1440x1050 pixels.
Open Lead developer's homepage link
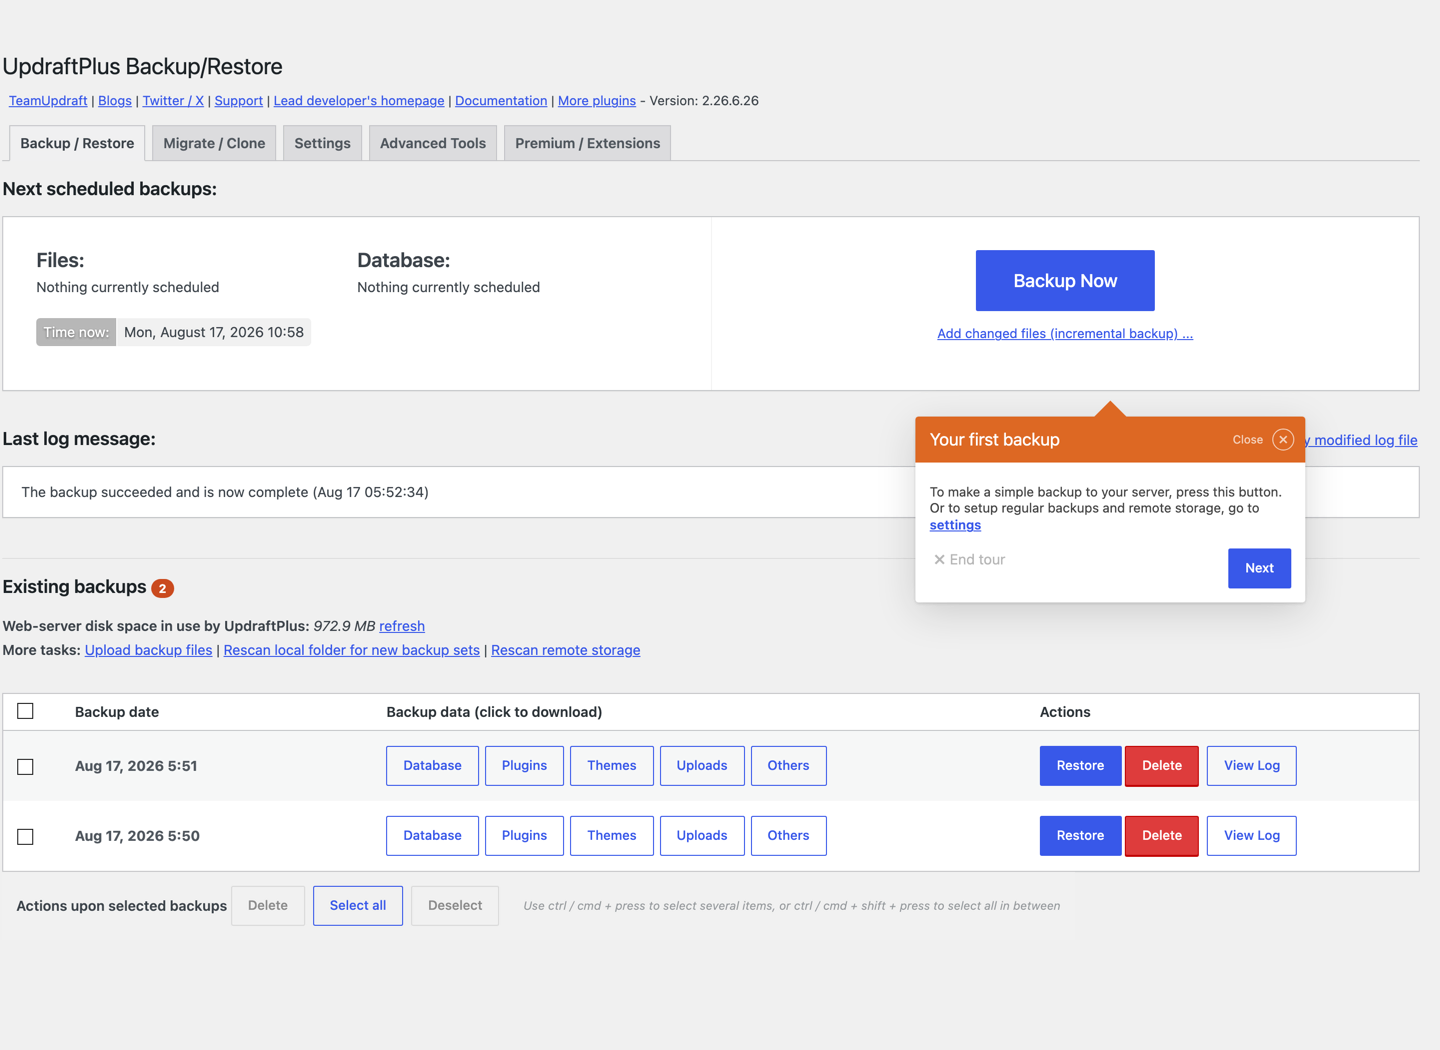(x=359, y=101)
